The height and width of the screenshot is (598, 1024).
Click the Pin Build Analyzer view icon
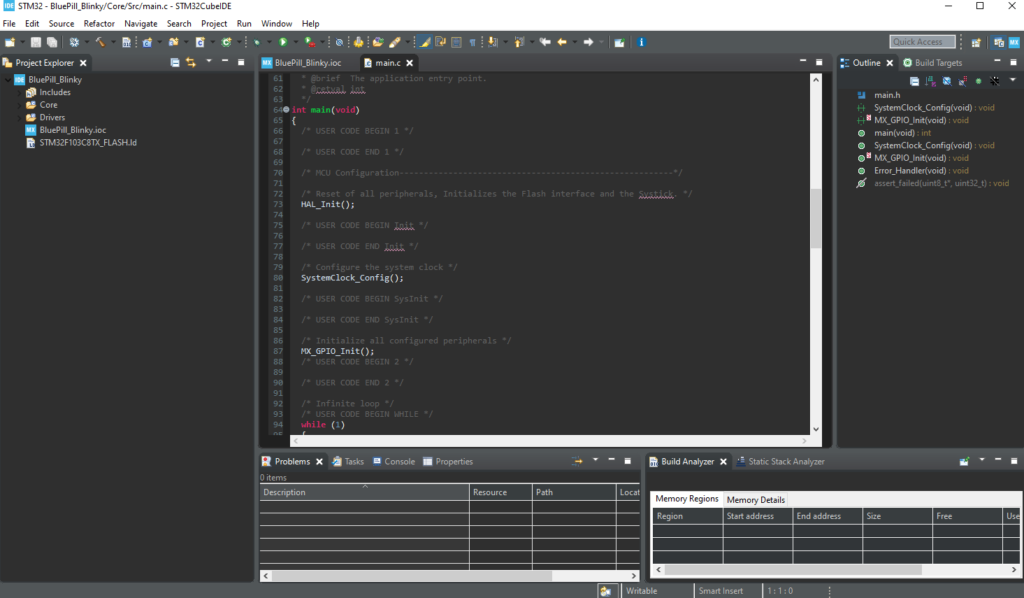click(964, 462)
